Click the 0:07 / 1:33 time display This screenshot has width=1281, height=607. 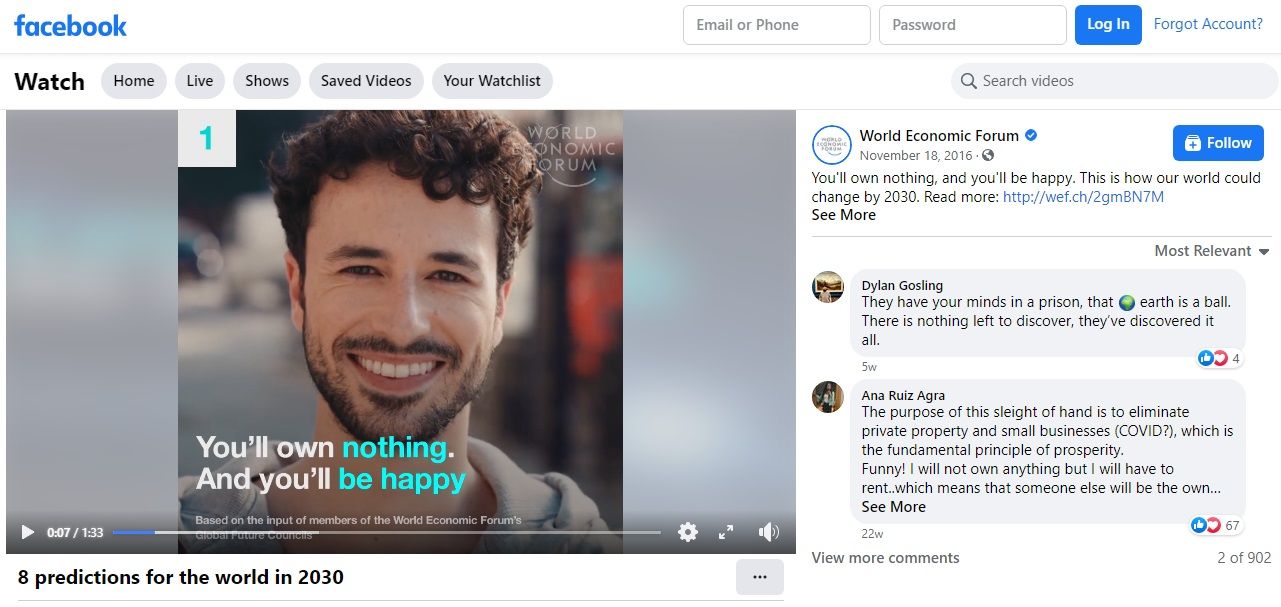(75, 533)
